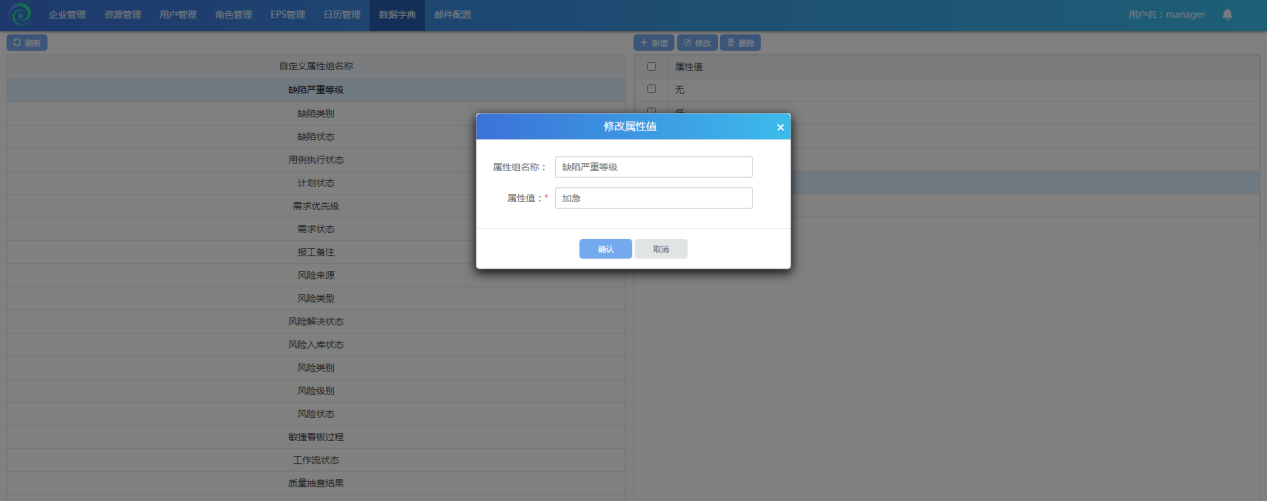The image size is (1267, 501).
Task: Check the checkbox for the 无 row
Action: (652, 89)
